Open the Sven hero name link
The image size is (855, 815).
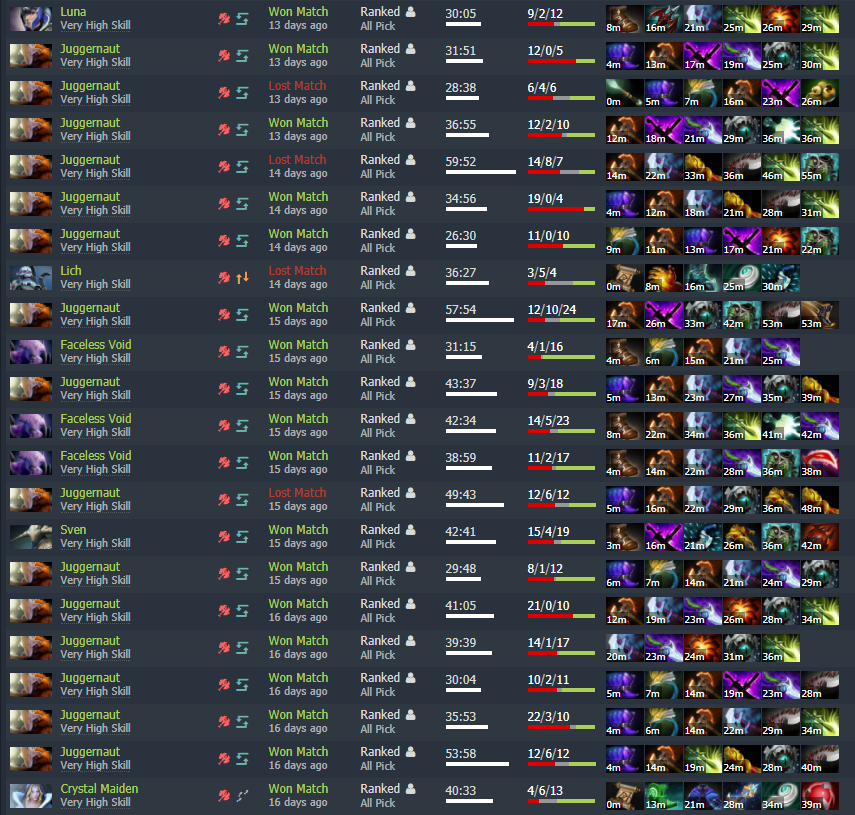click(73, 530)
